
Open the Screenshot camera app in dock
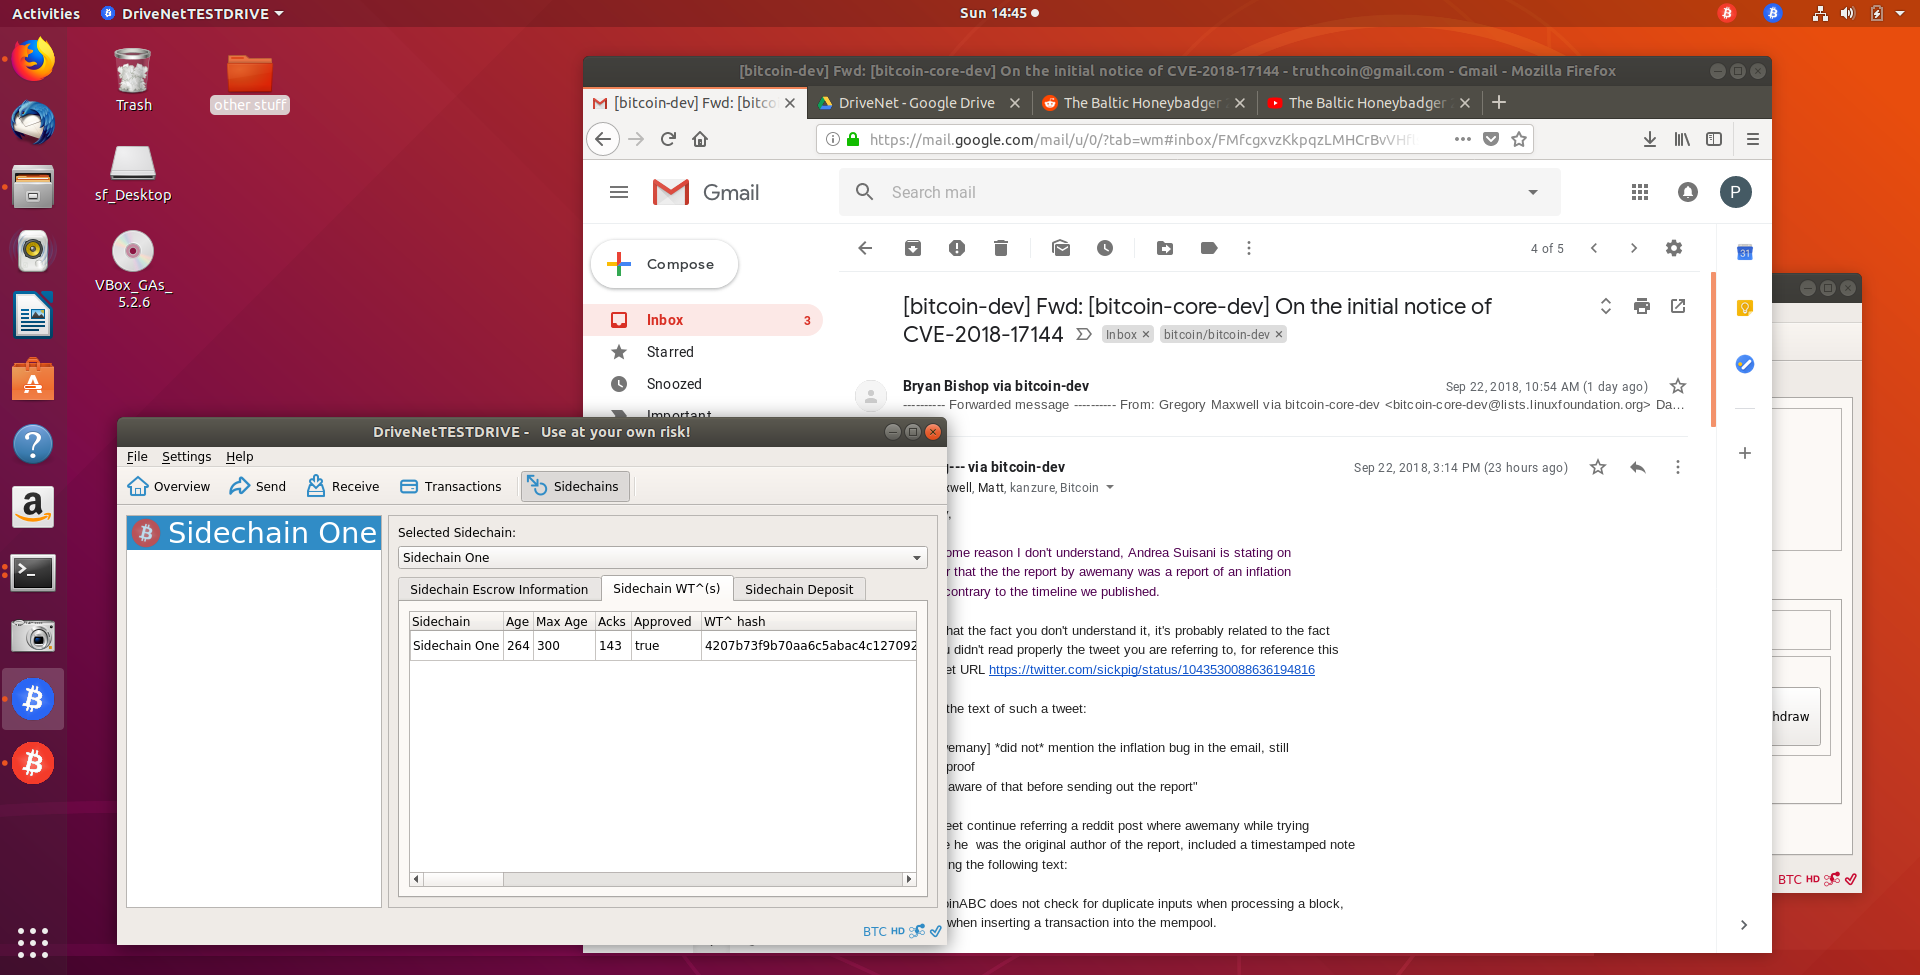click(33, 636)
